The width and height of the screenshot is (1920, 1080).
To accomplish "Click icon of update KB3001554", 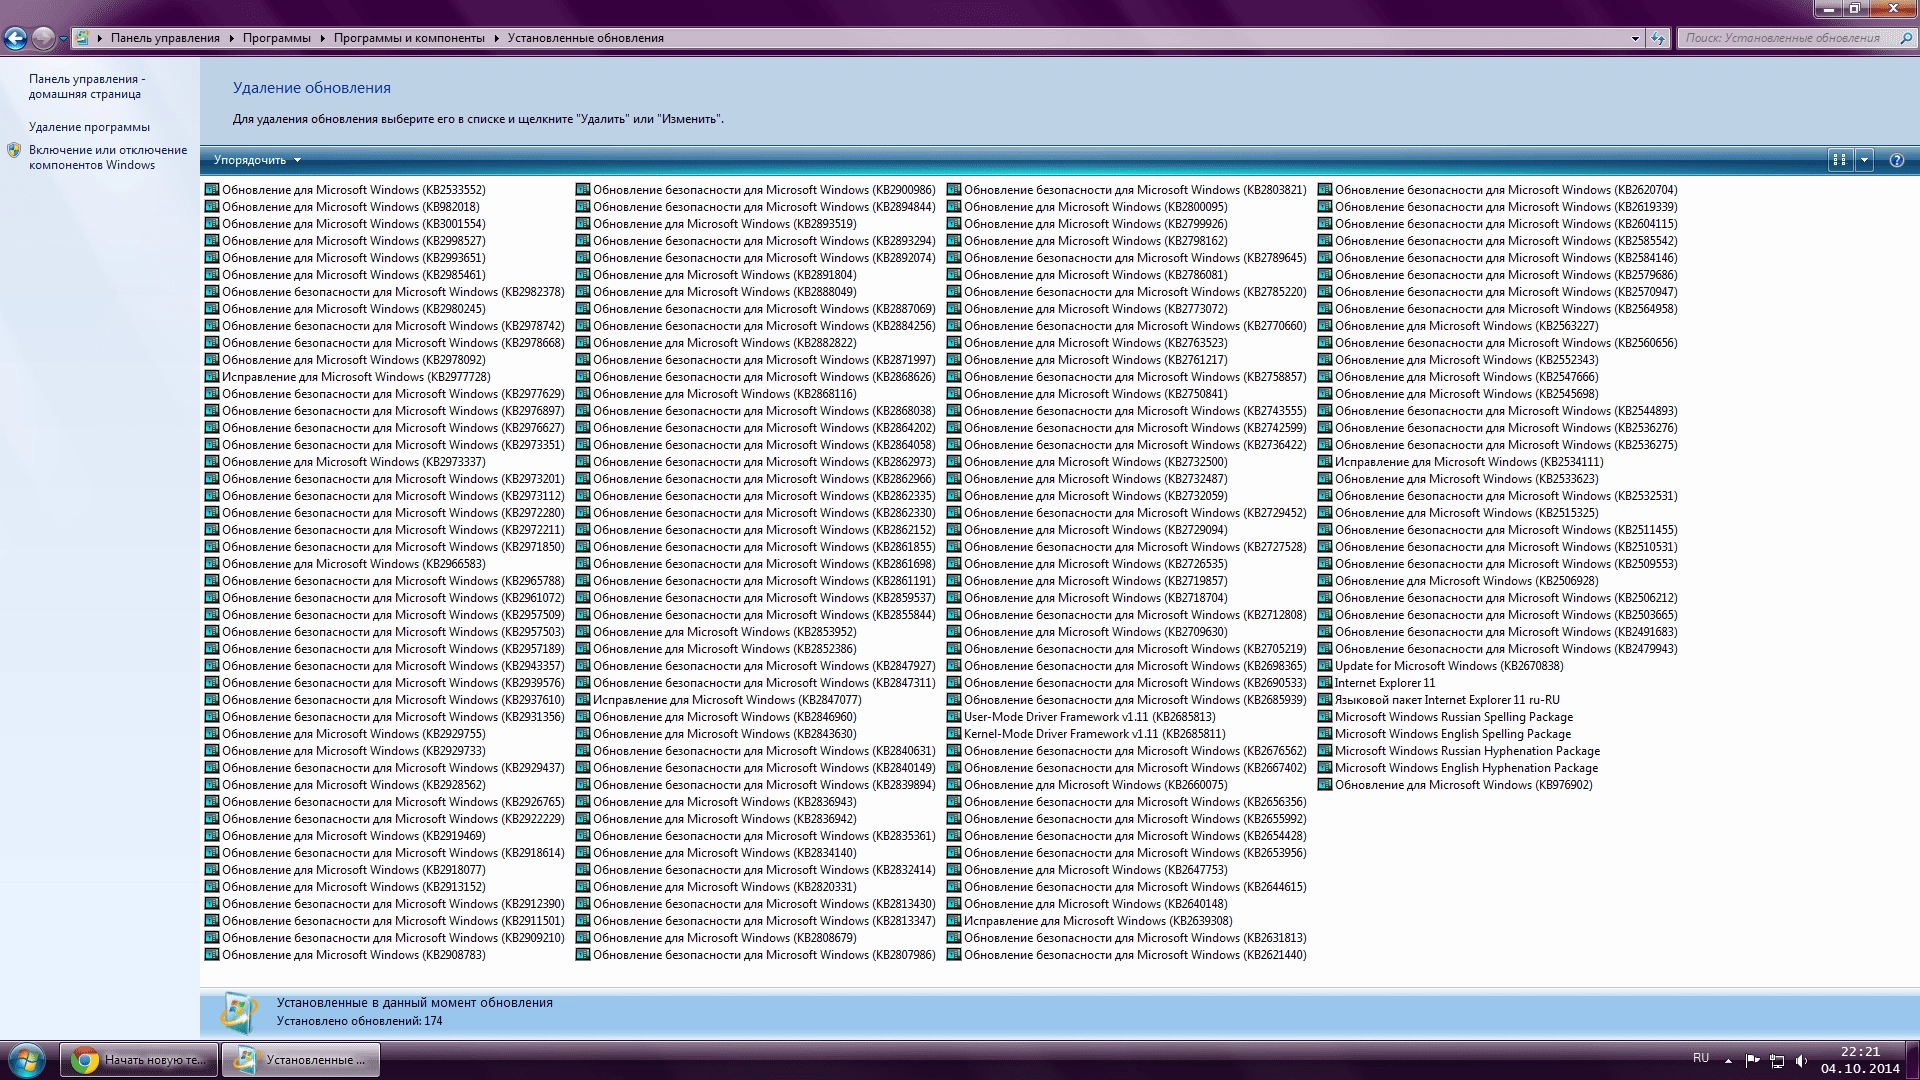I will [x=212, y=223].
